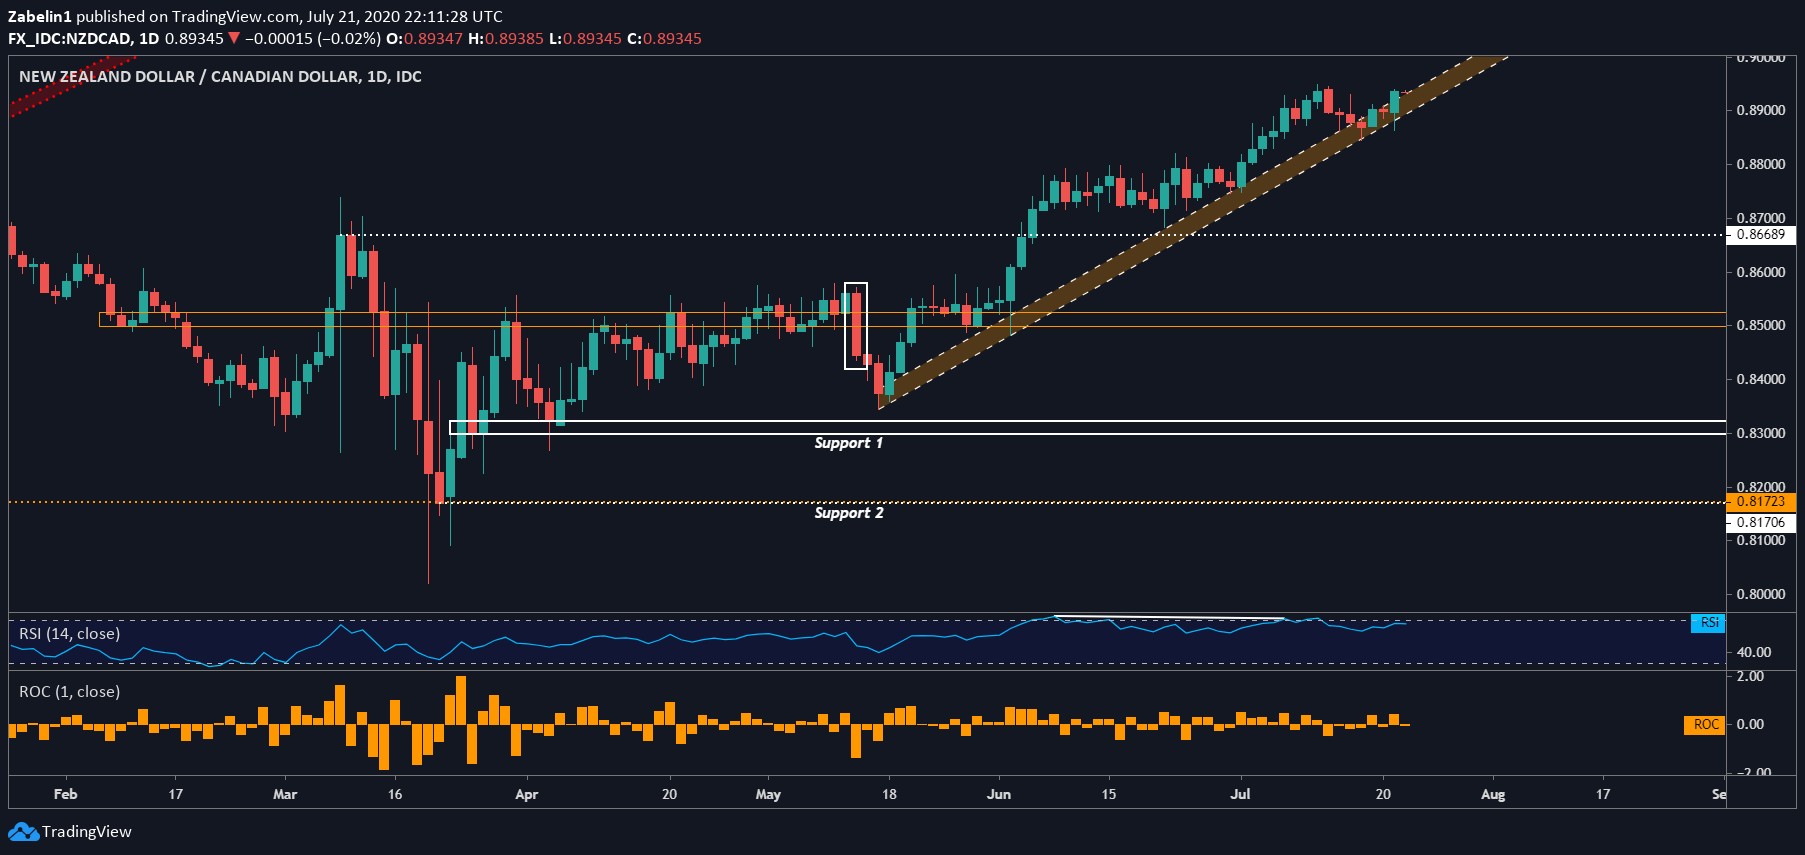The width and height of the screenshot is (1805, 855).
Task: Click the 0.80000 price axis tick
Action: pos(1760,594)
